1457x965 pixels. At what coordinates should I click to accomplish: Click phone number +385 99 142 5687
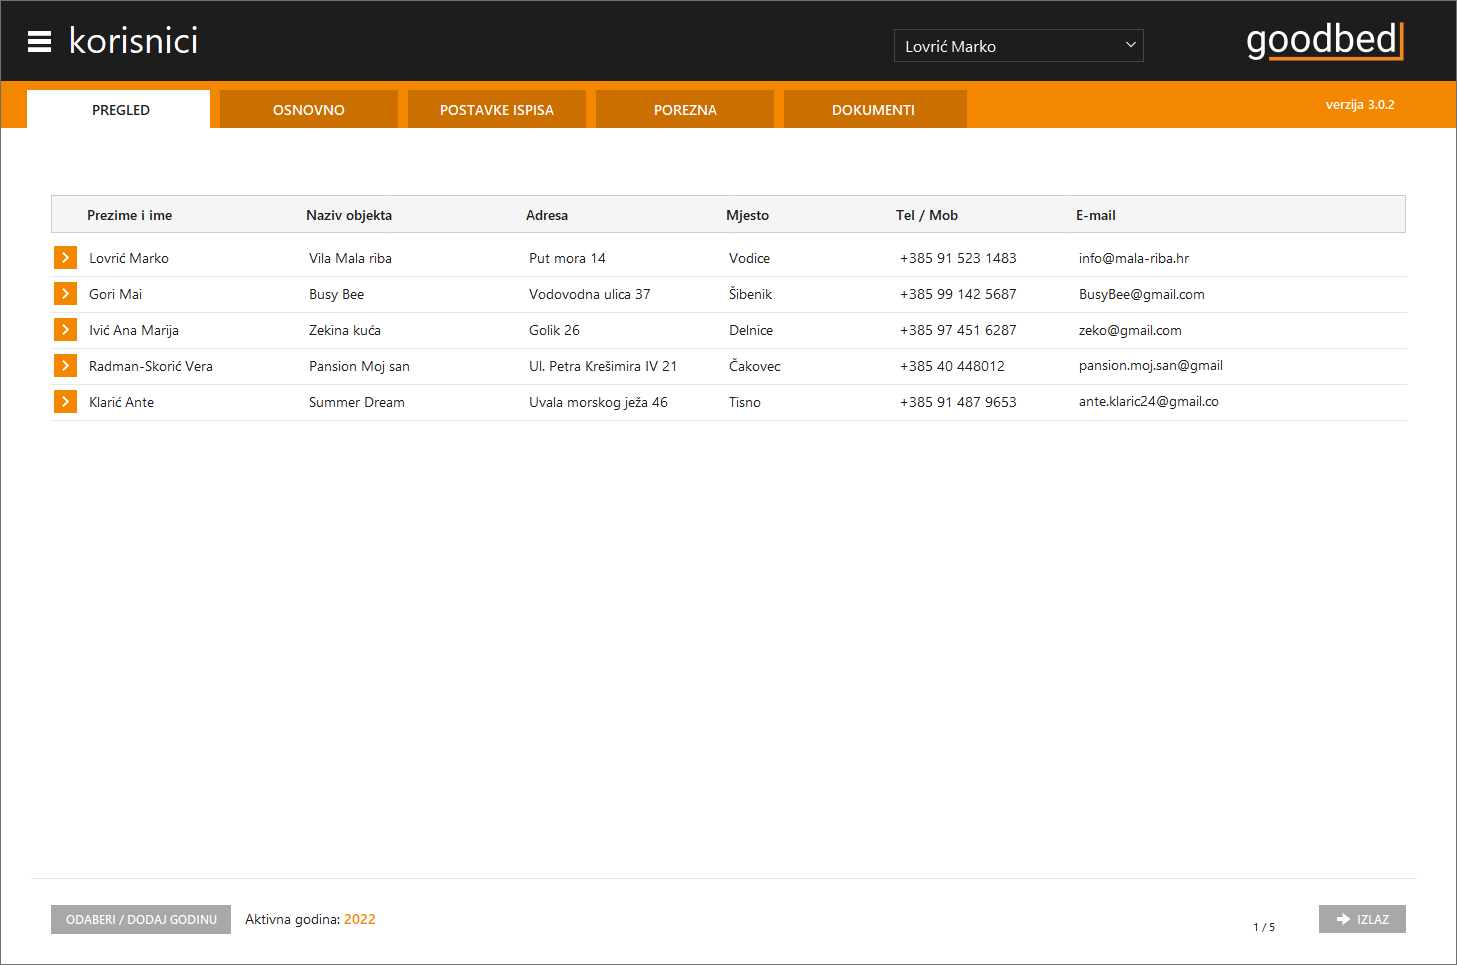[x=958, y=294]
